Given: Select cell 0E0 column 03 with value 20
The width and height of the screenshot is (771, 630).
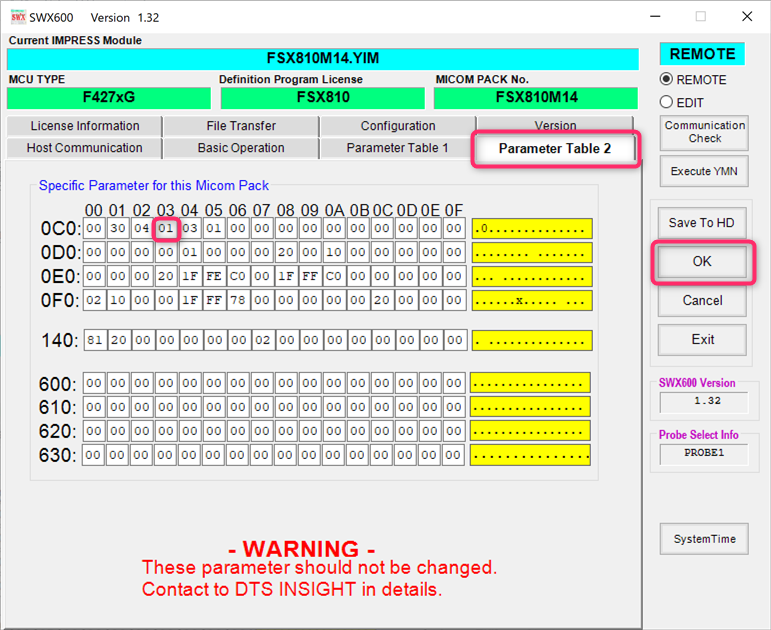Looking at the screenshot, I should click(x=166, y=276).
